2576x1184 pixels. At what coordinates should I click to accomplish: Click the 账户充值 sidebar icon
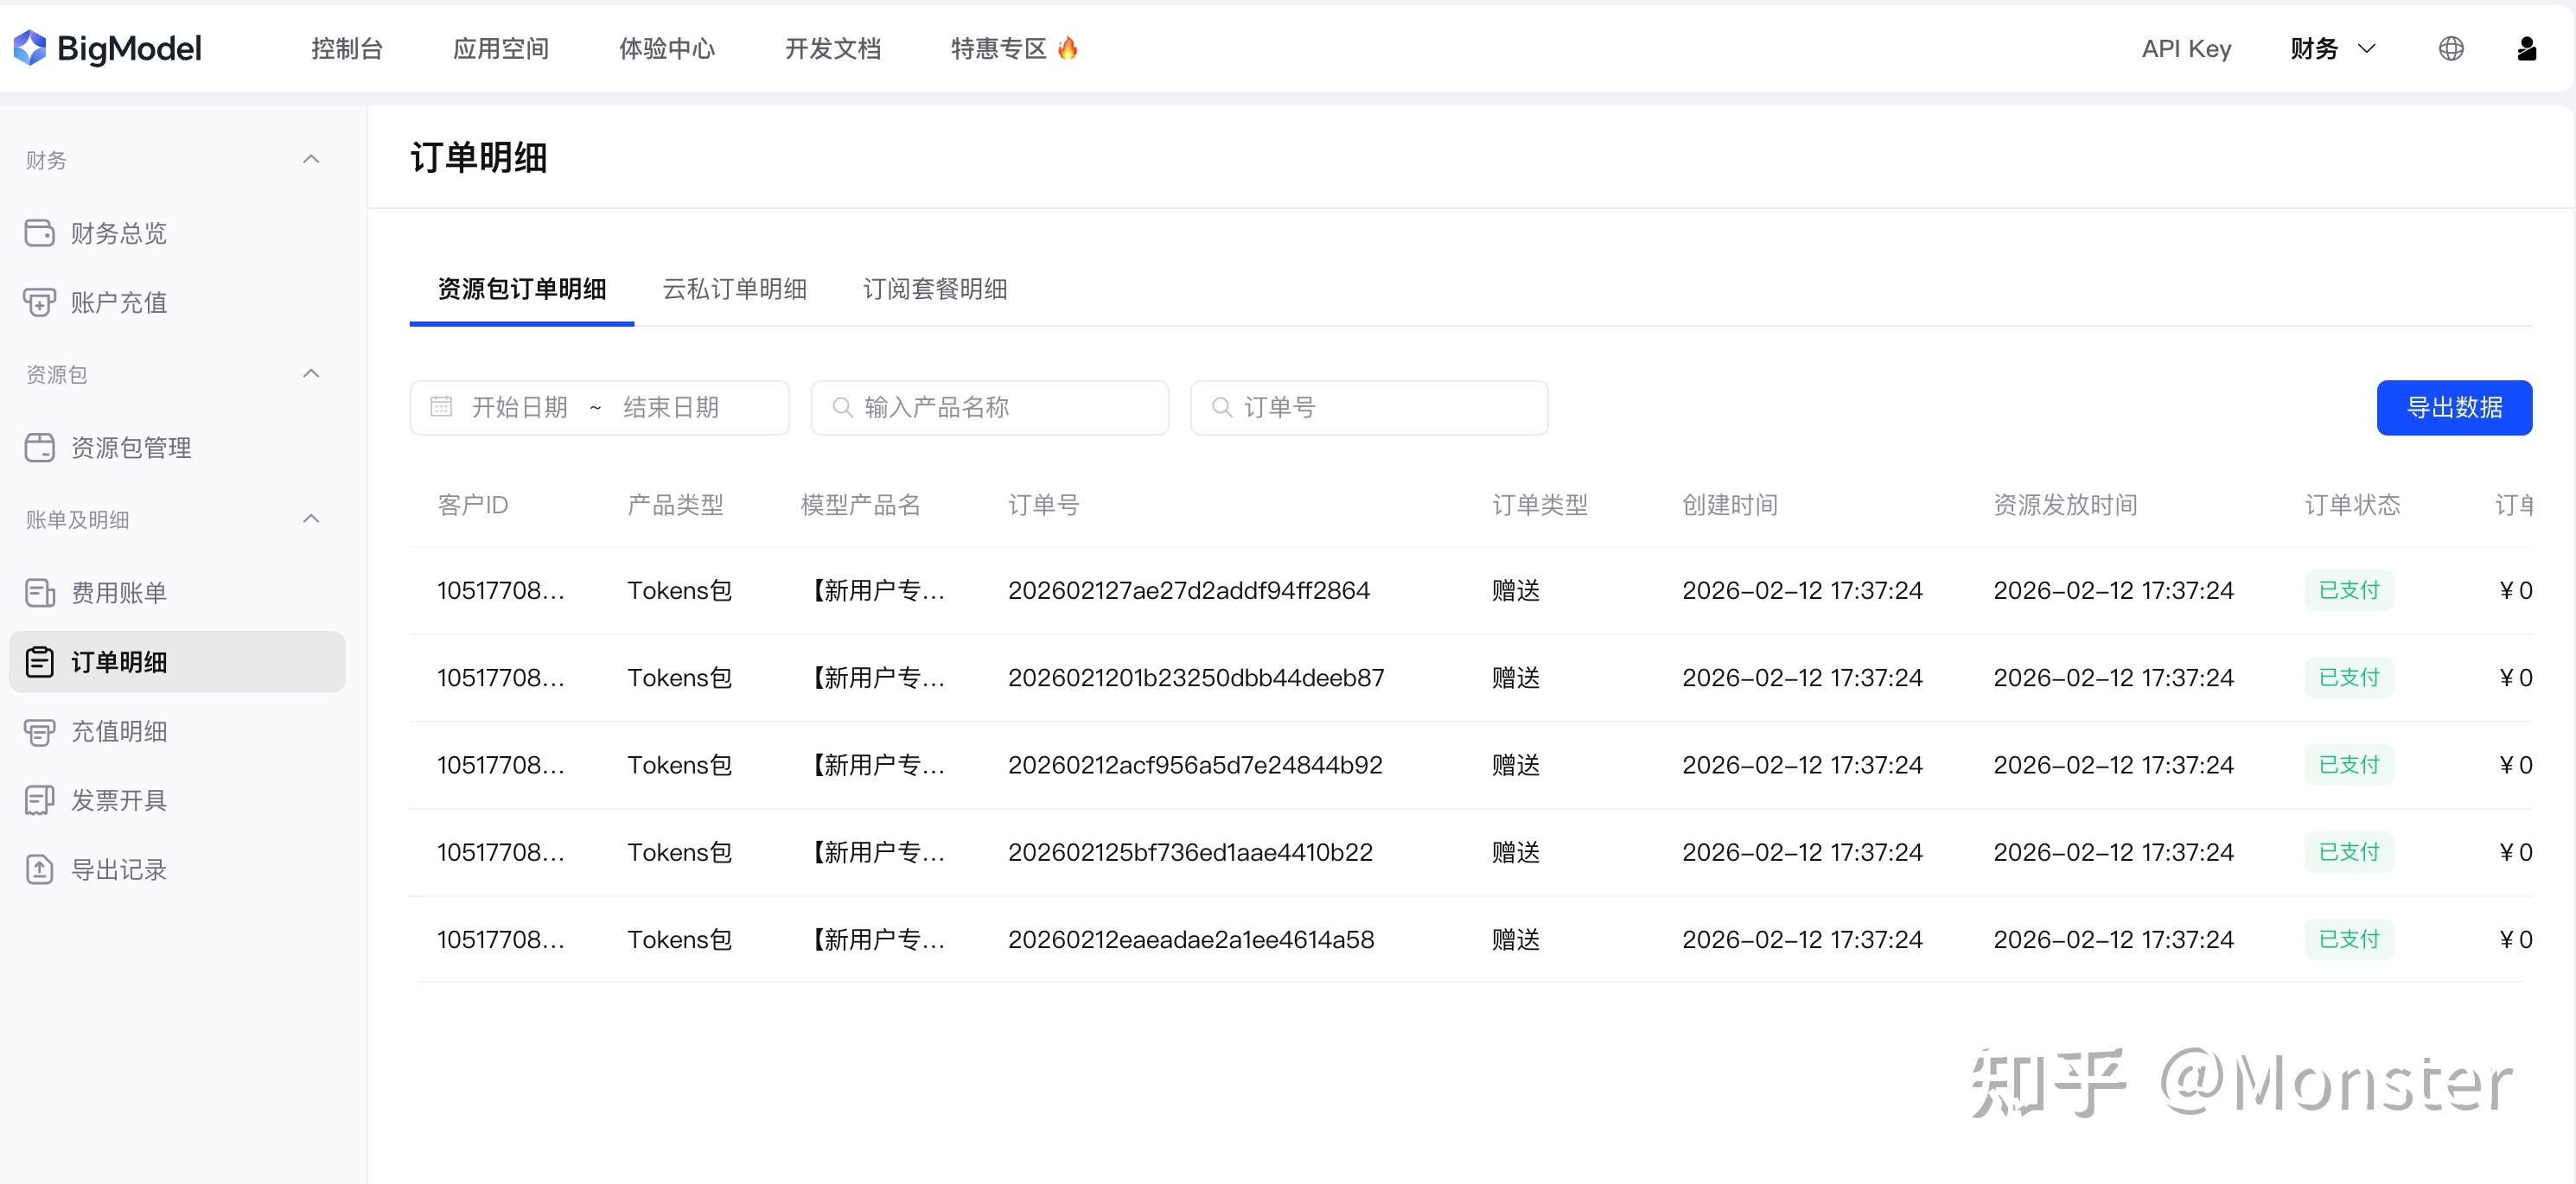pos(40,303)
